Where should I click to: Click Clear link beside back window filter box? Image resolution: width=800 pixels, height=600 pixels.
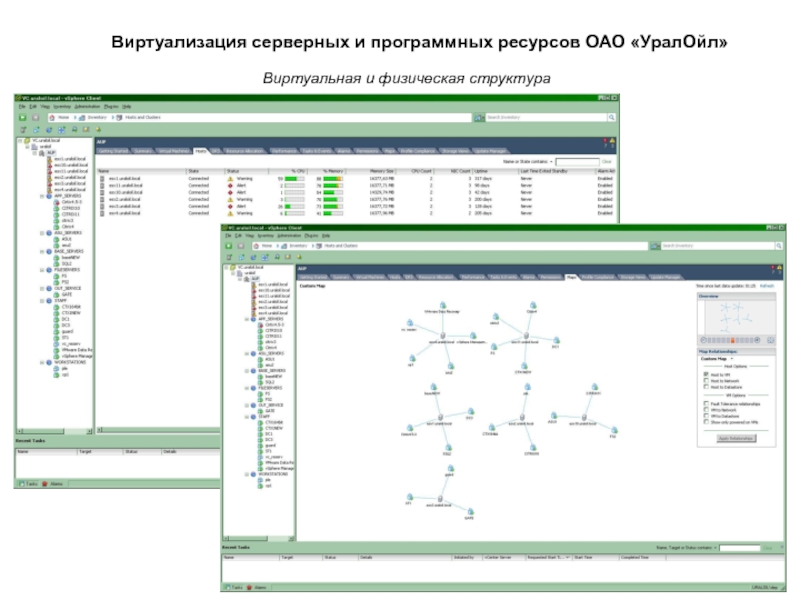[x=606, y=162]
